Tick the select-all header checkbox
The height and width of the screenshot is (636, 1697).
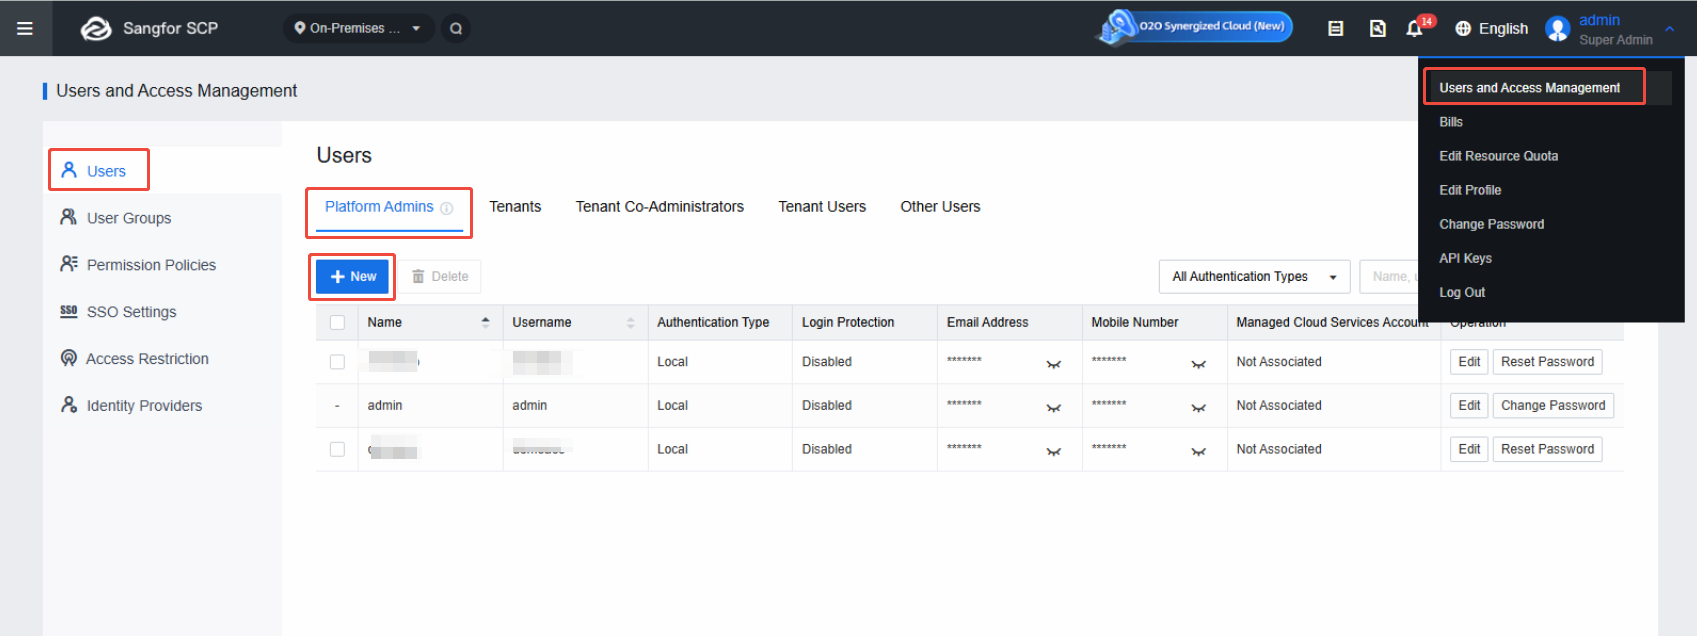coord(337,322)
